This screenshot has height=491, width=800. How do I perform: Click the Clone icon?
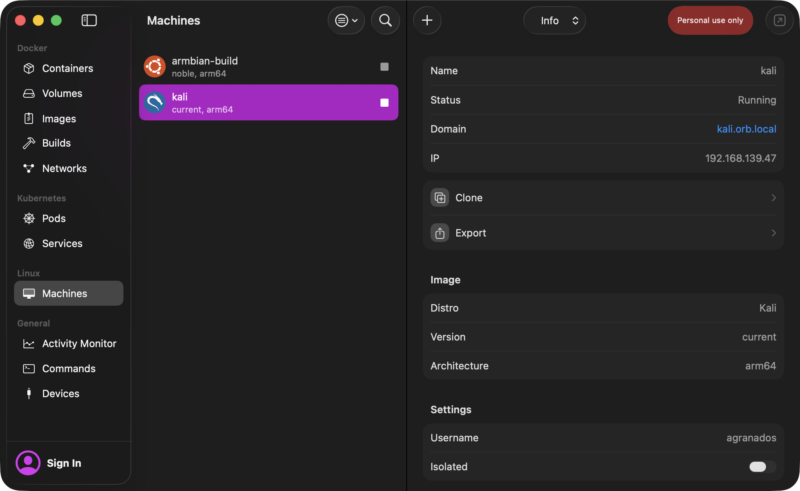(440, 198)
